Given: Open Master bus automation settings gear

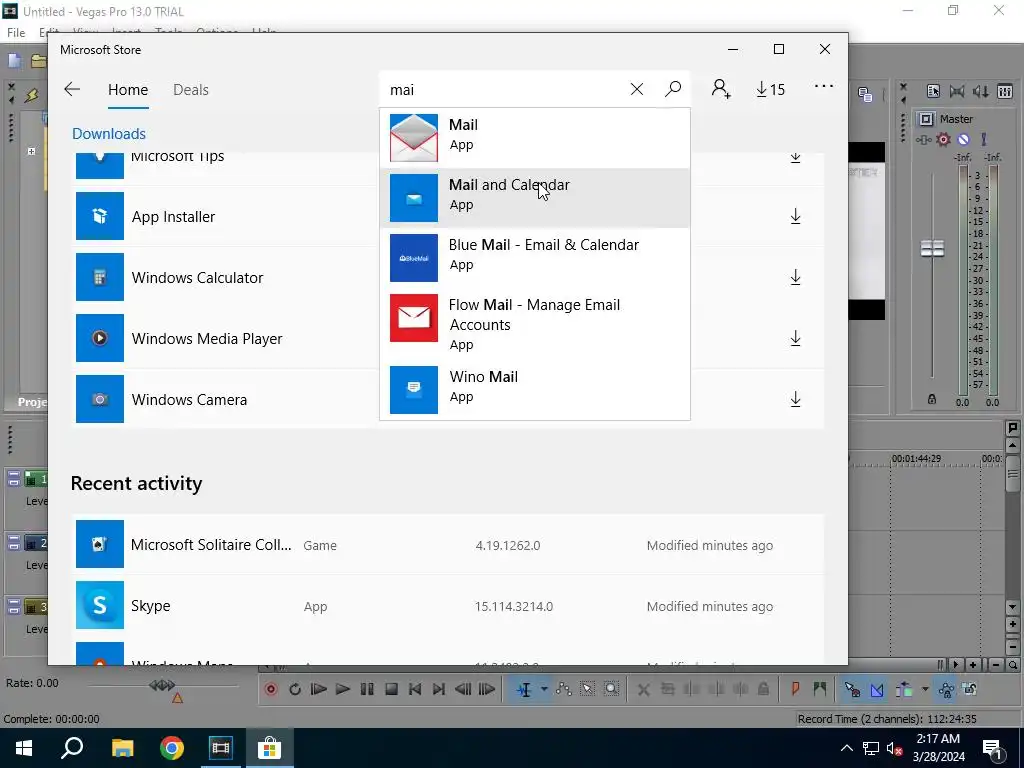Looking at the screenshot, I should pyautogui.click(x=944, y=139).
